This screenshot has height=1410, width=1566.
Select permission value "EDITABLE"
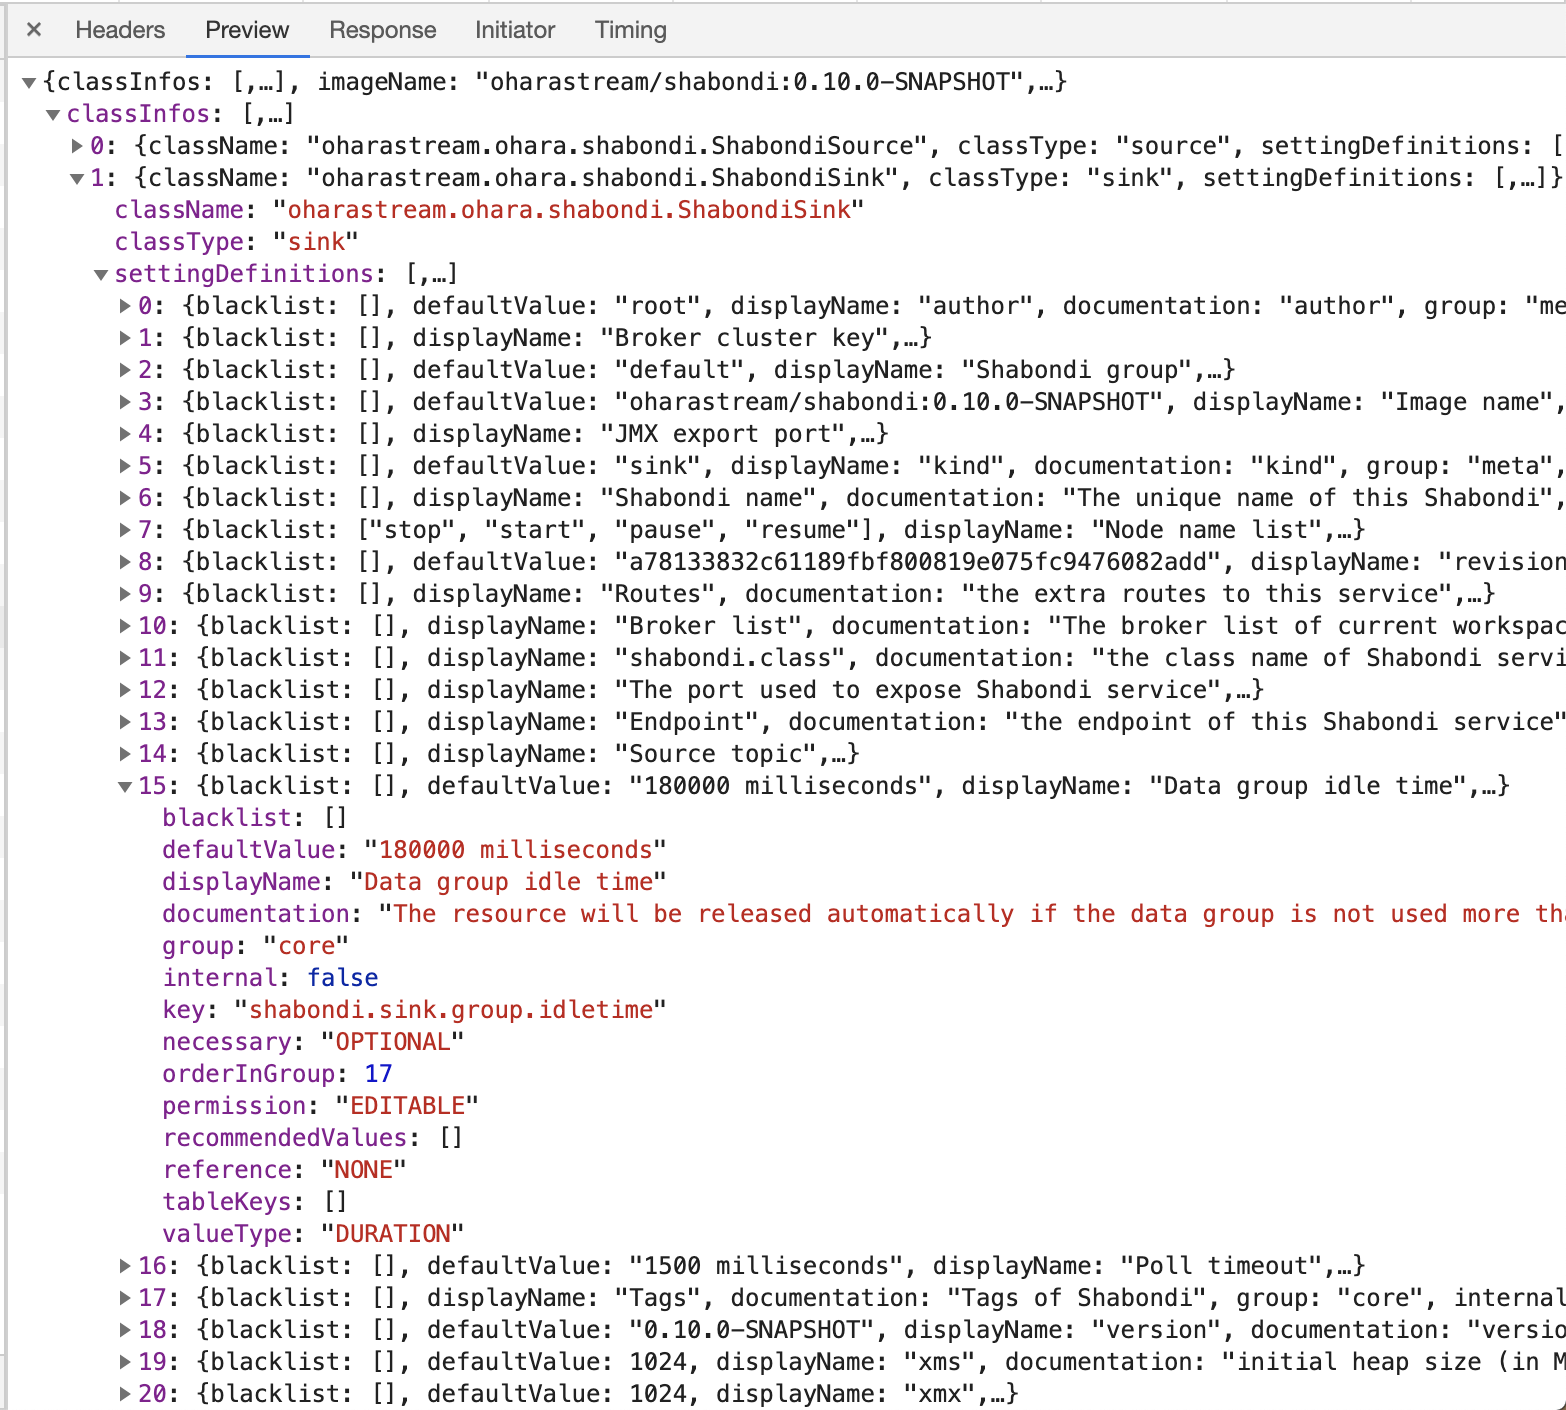407,1106
